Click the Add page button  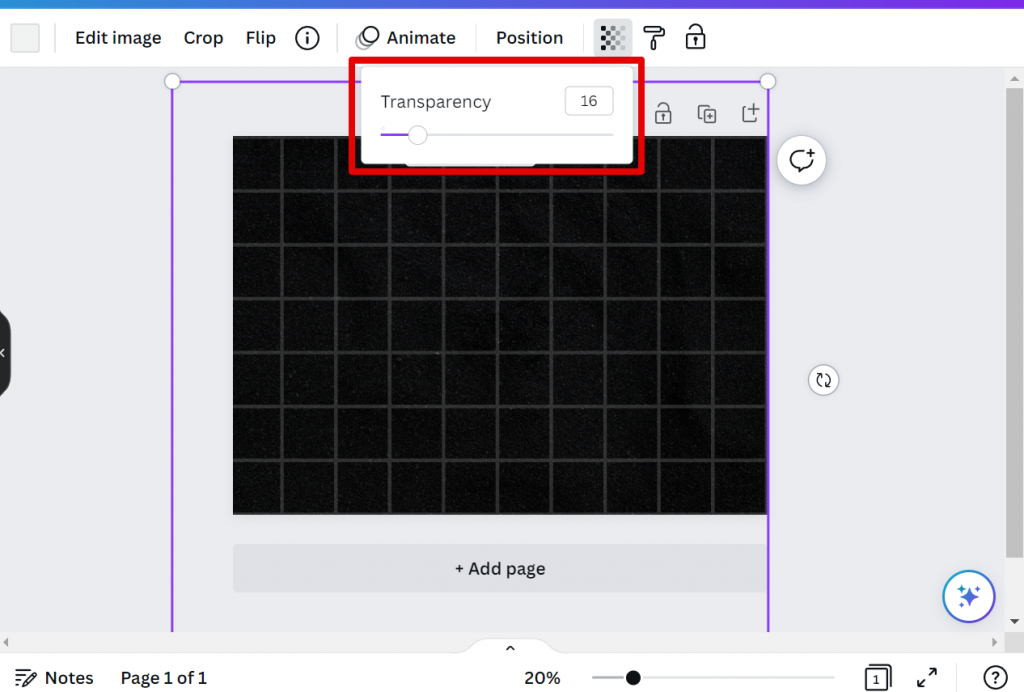[500, 568]
